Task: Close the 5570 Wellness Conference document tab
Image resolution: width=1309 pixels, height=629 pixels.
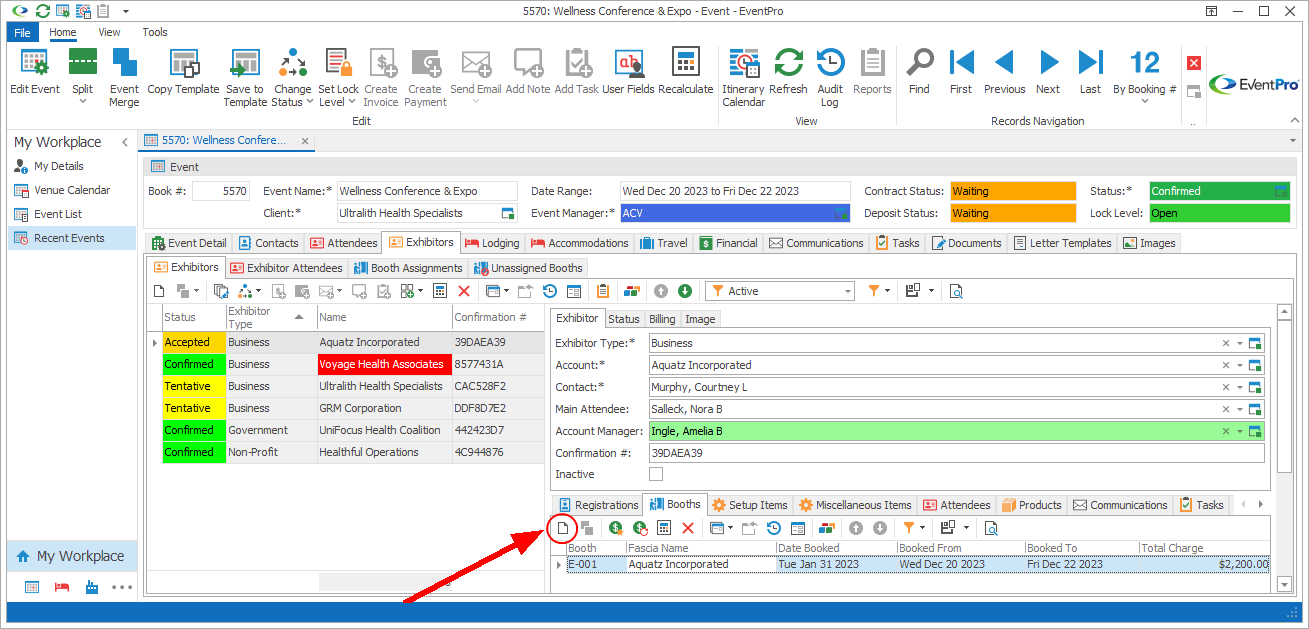Action: click(x=305, y=141)
